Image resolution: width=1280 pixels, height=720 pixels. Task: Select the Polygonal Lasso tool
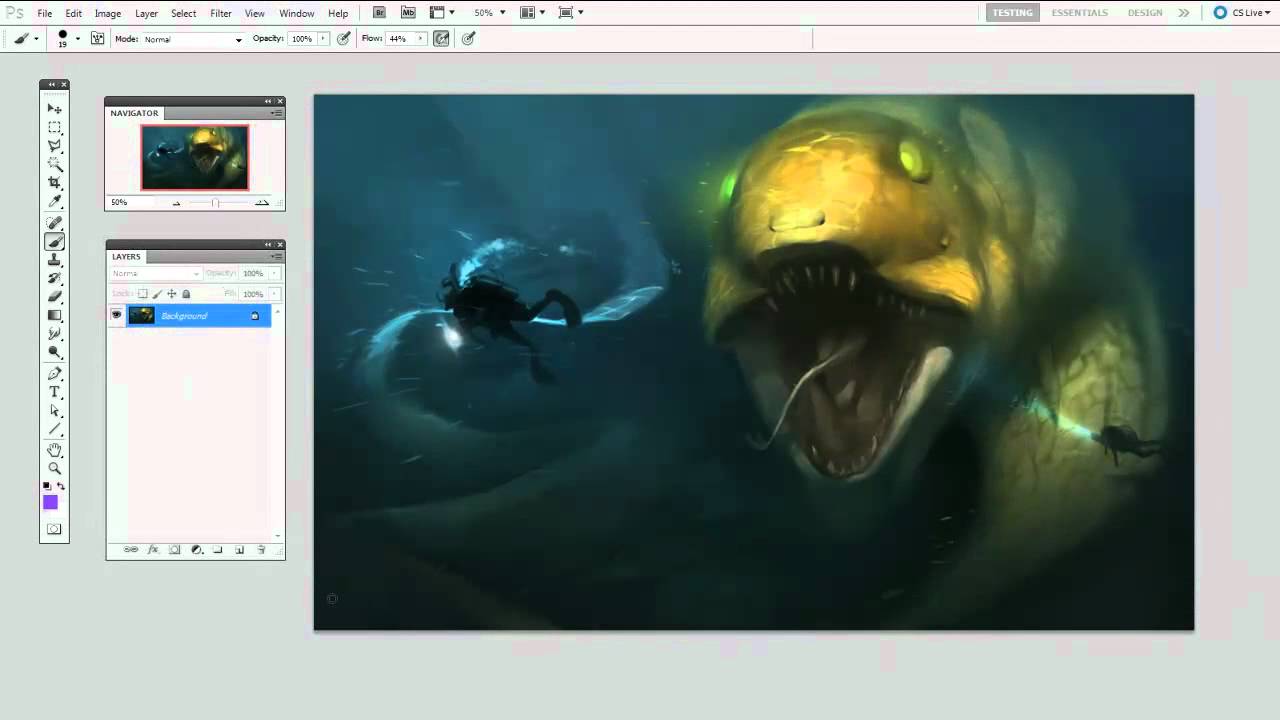pyautogui.click(x=55, y=146)
